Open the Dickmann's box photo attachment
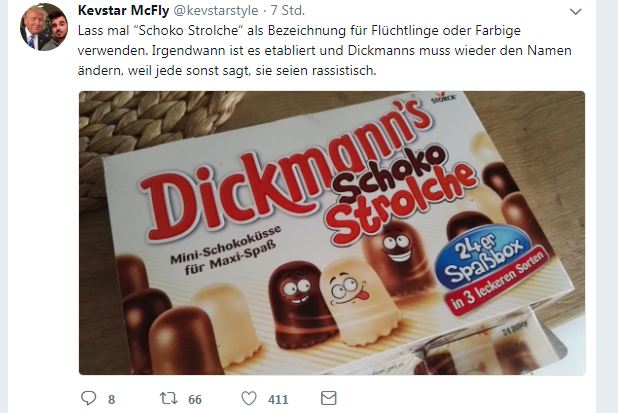Viewport: 618px width, 413px height. (x=331, y=234)
